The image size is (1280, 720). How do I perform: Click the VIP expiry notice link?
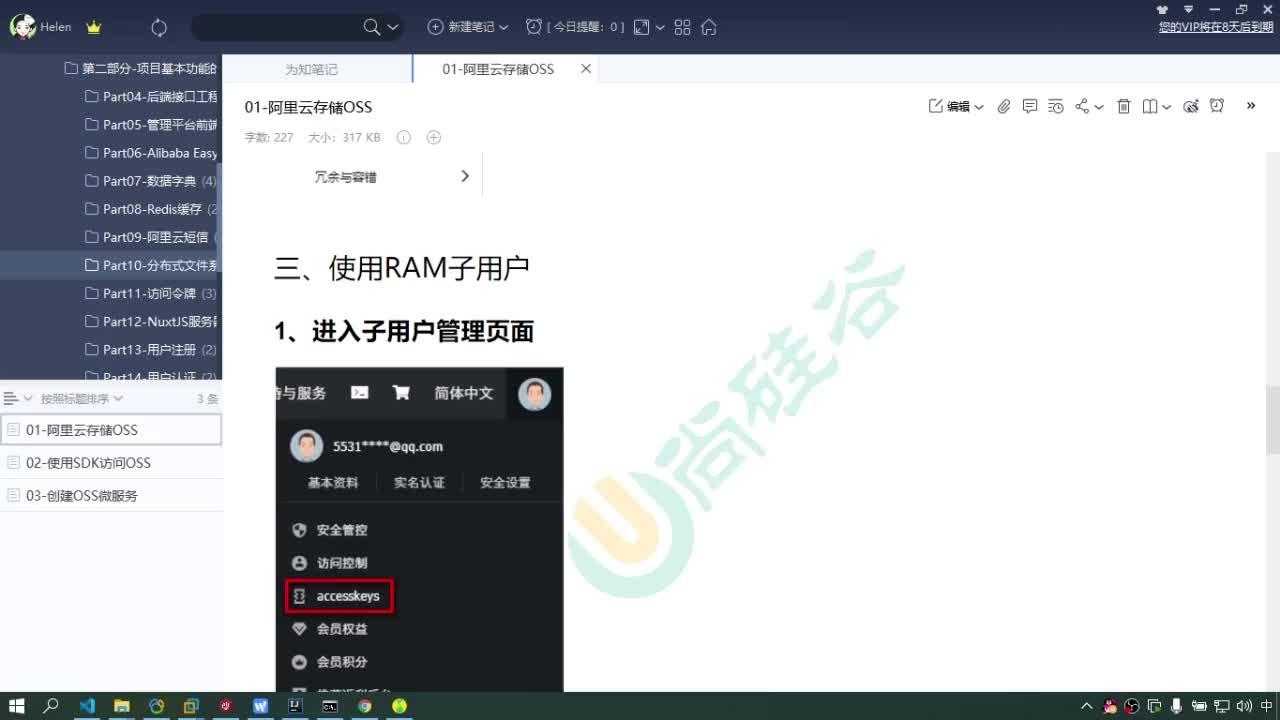click(x=1214, y=27)
